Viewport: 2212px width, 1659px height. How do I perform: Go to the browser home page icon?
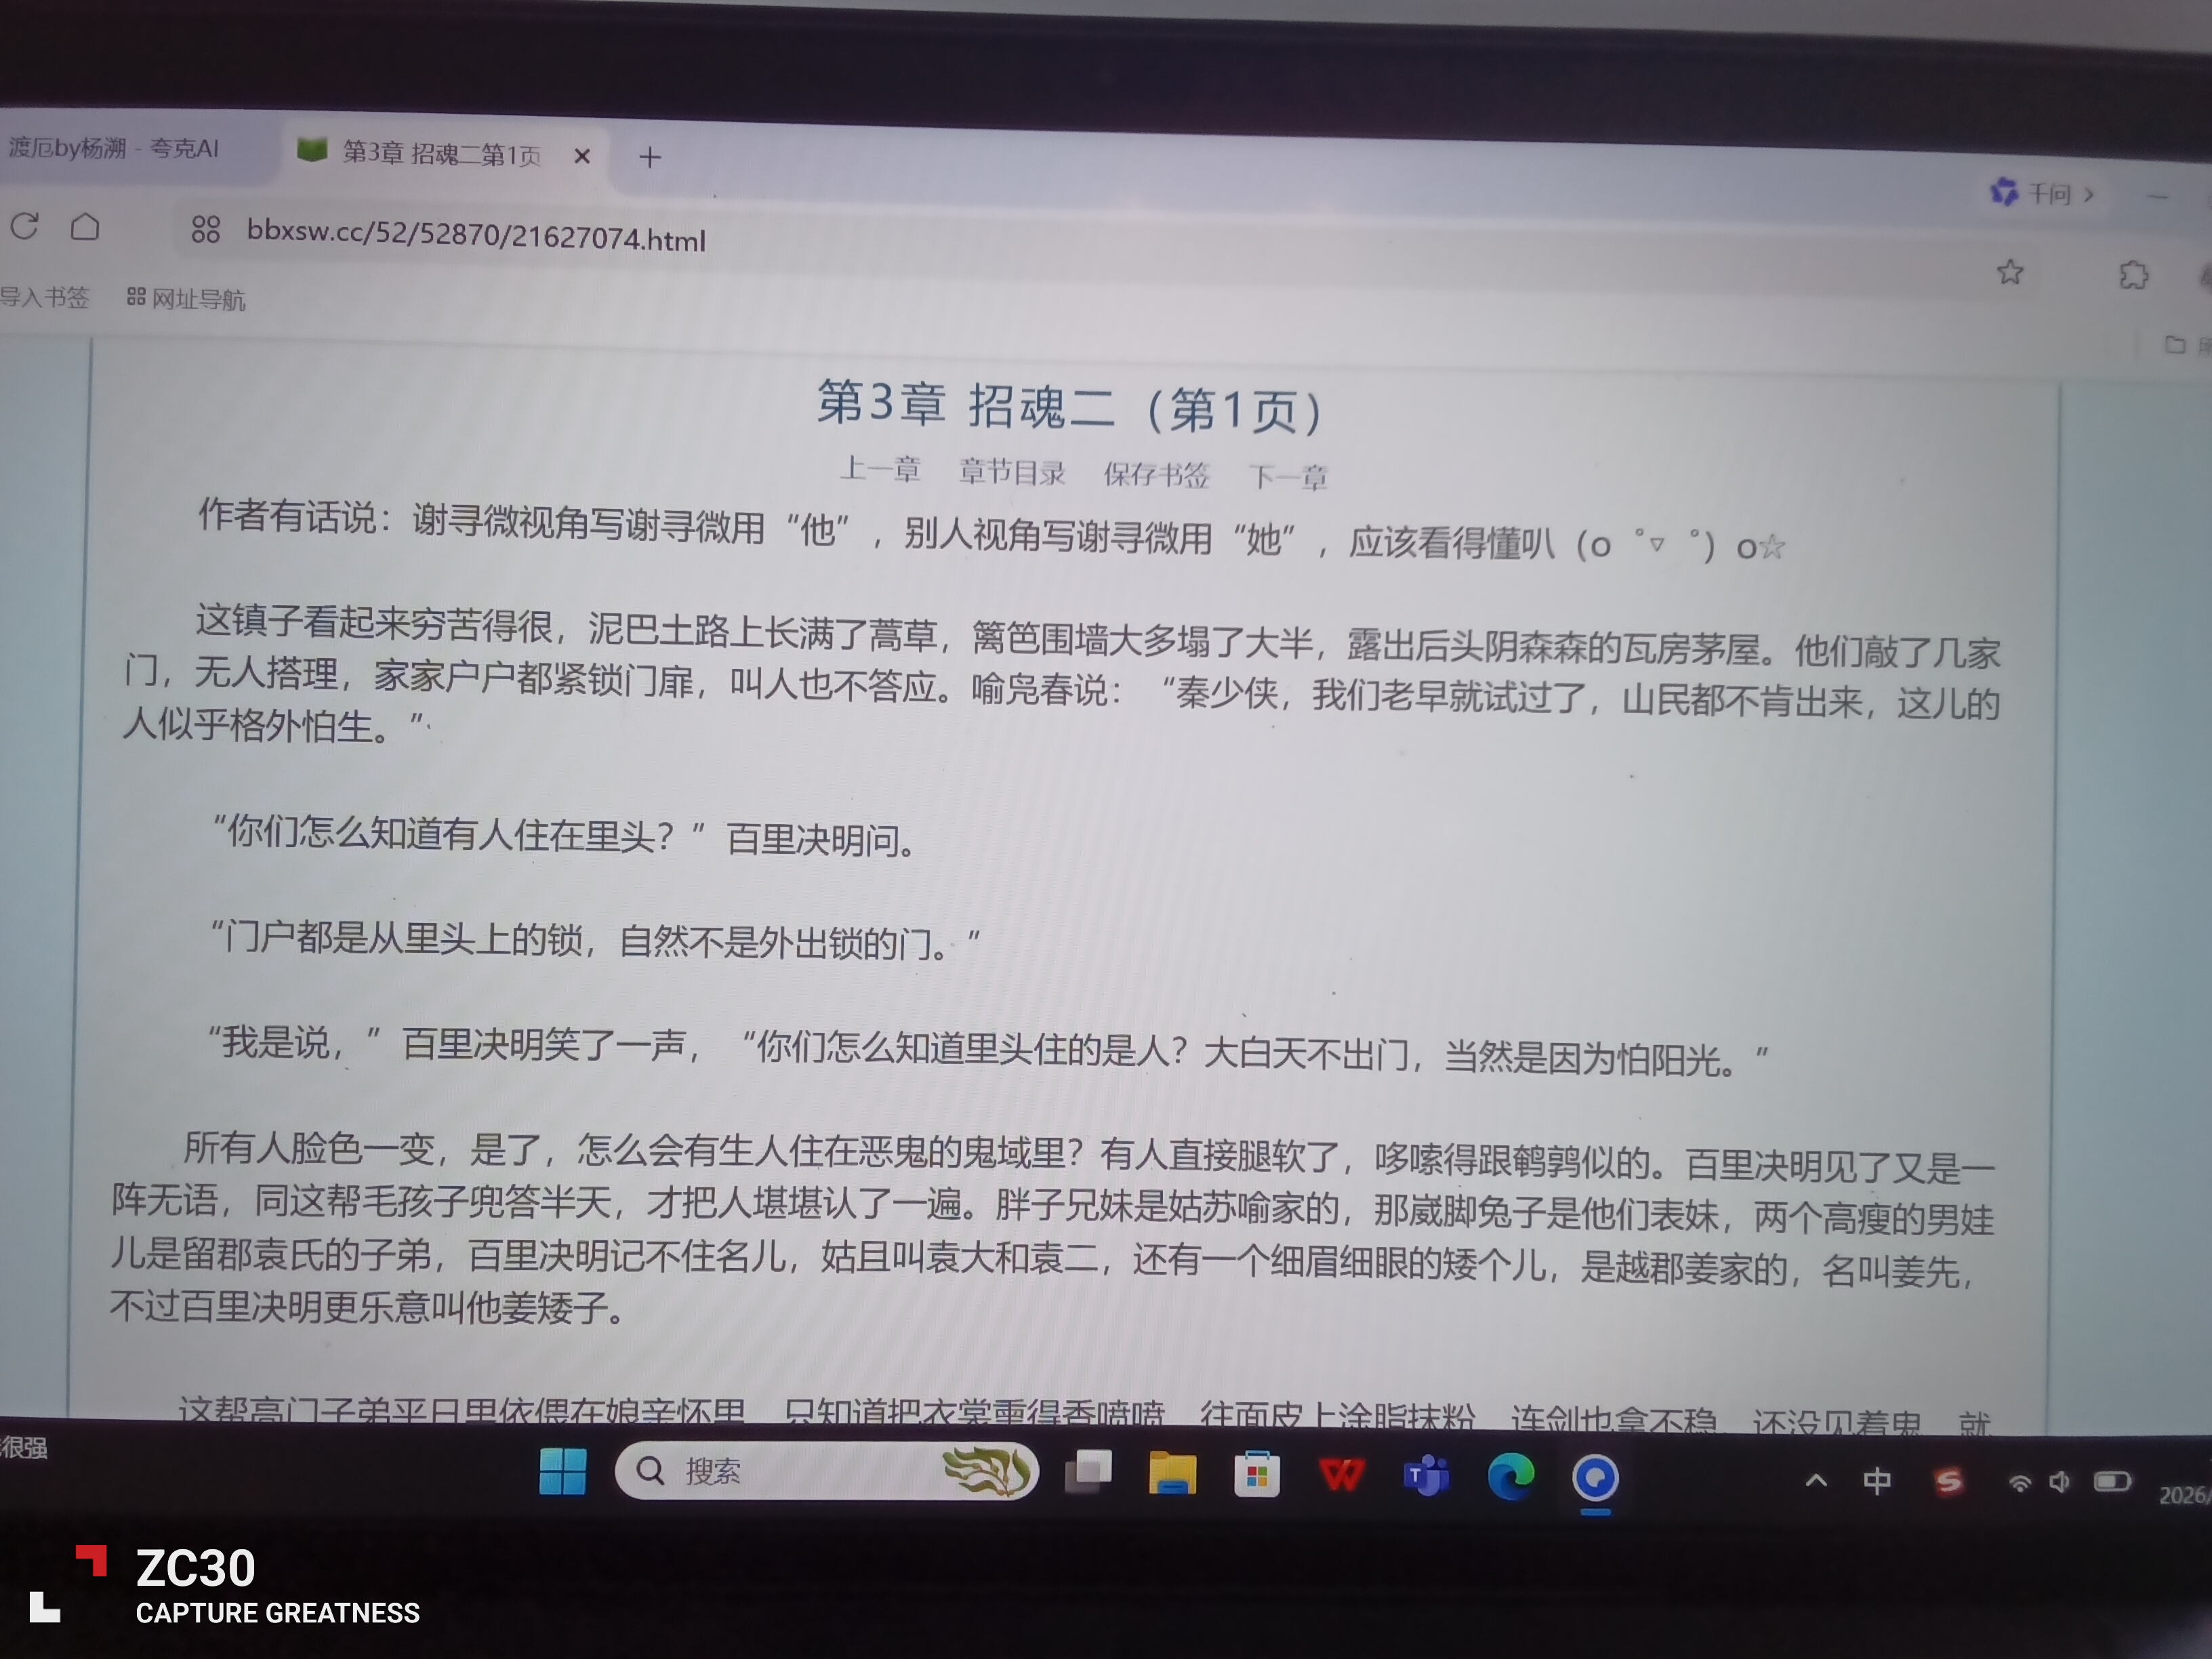click(x=85, y=227)
